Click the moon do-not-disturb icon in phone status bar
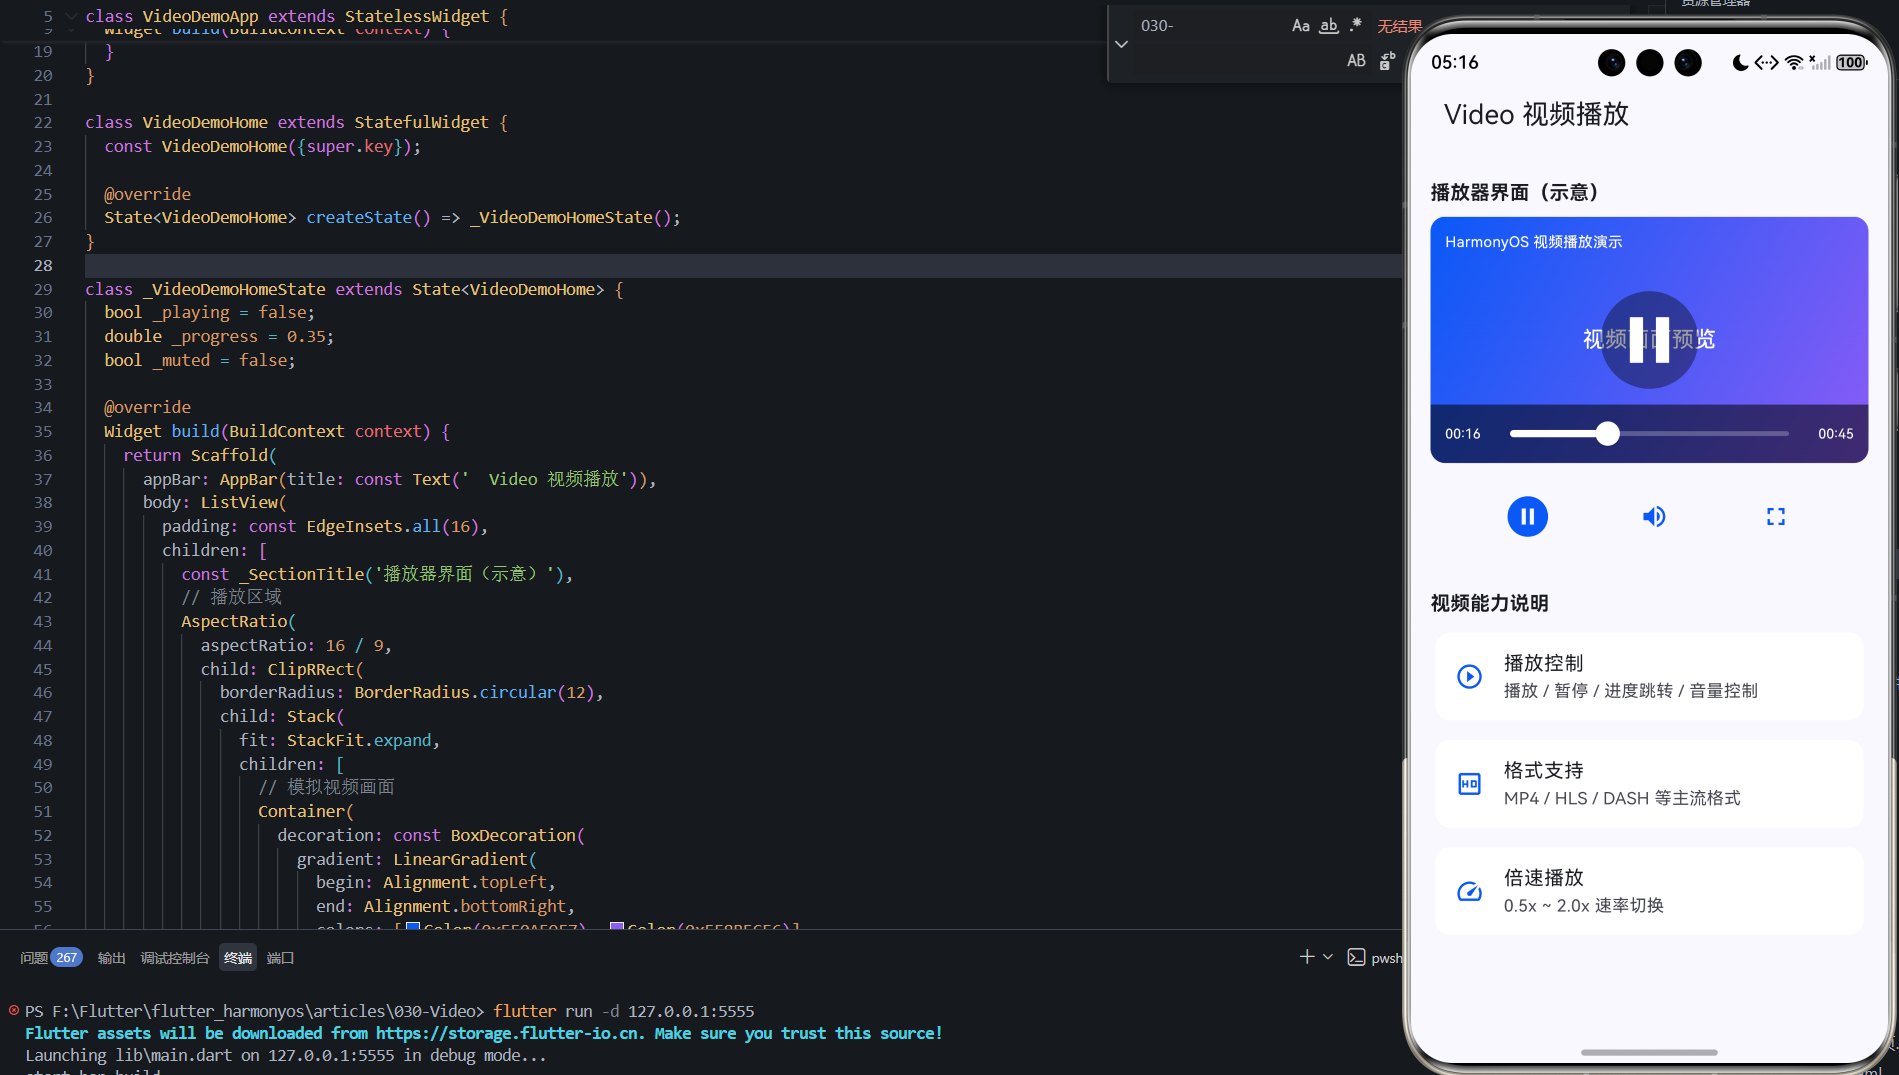This screenshot has width=1899, height=1075. [1740, 63]
